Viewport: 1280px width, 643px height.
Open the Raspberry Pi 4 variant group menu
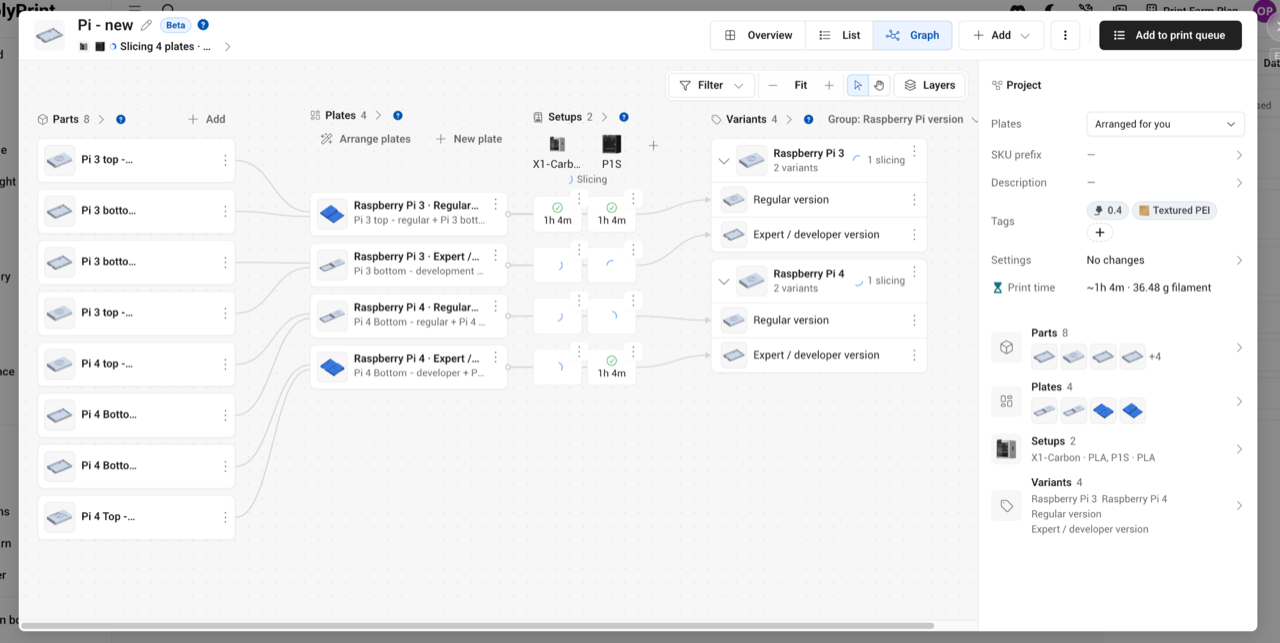(914, 271)
